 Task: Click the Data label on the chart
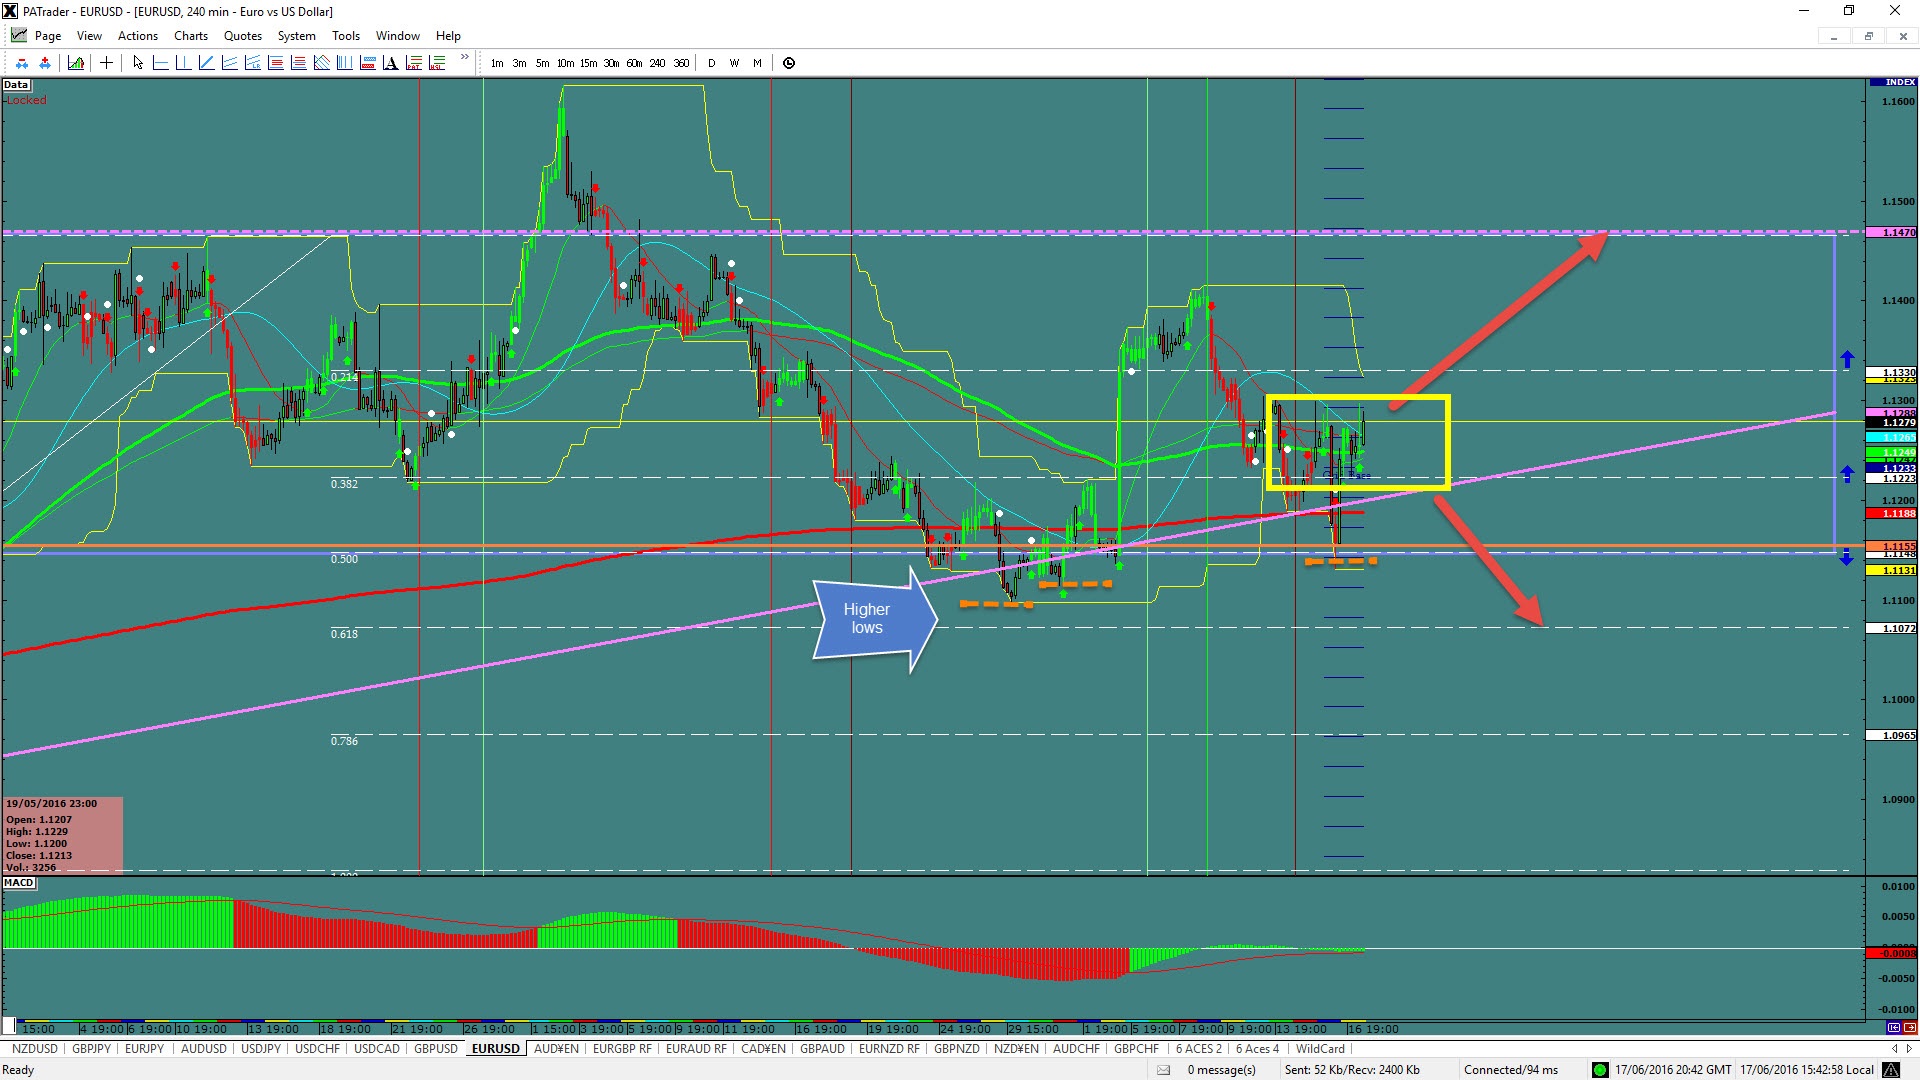click(x=16, y=85)
